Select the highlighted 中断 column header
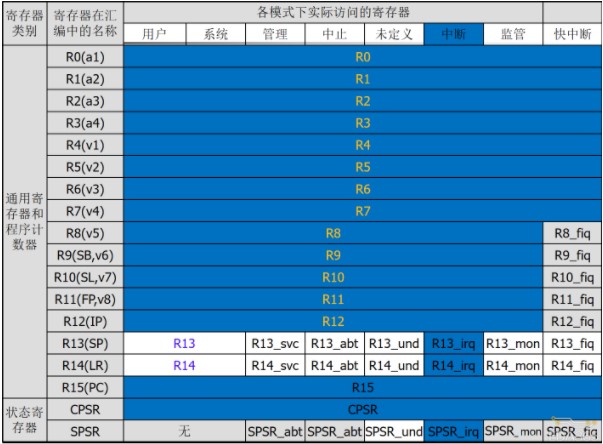 point(453,34)
